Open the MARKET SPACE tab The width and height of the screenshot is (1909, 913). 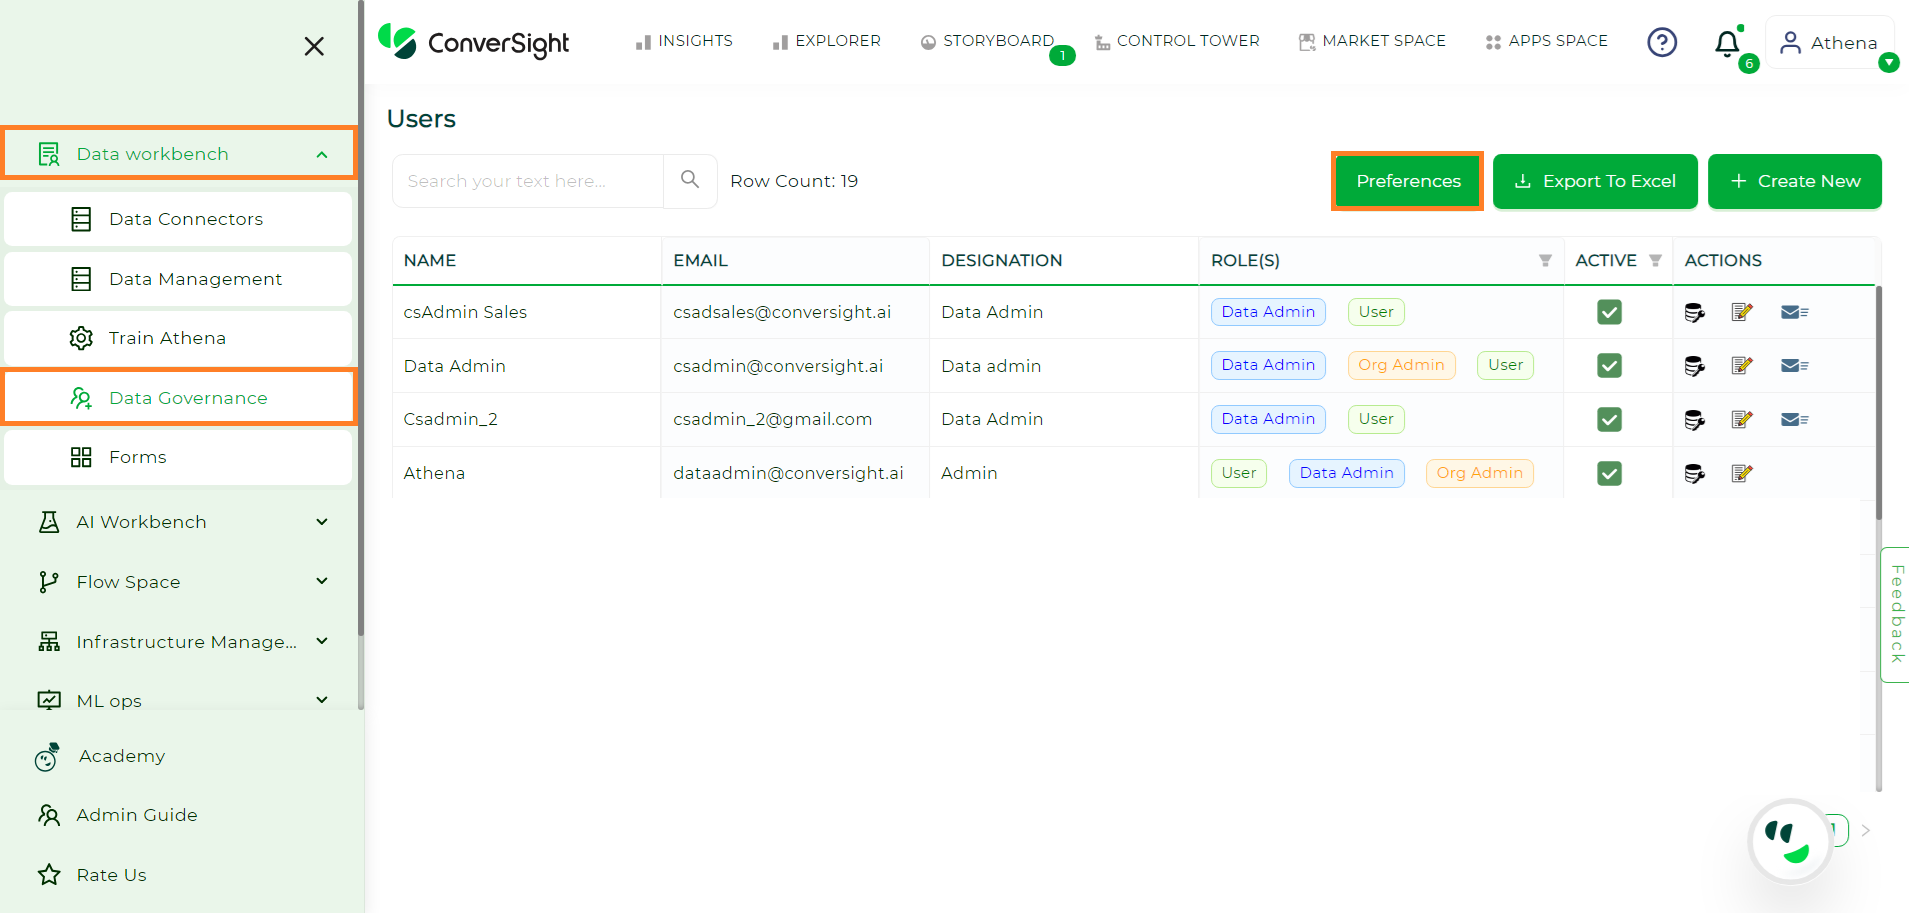(1372, 41)
